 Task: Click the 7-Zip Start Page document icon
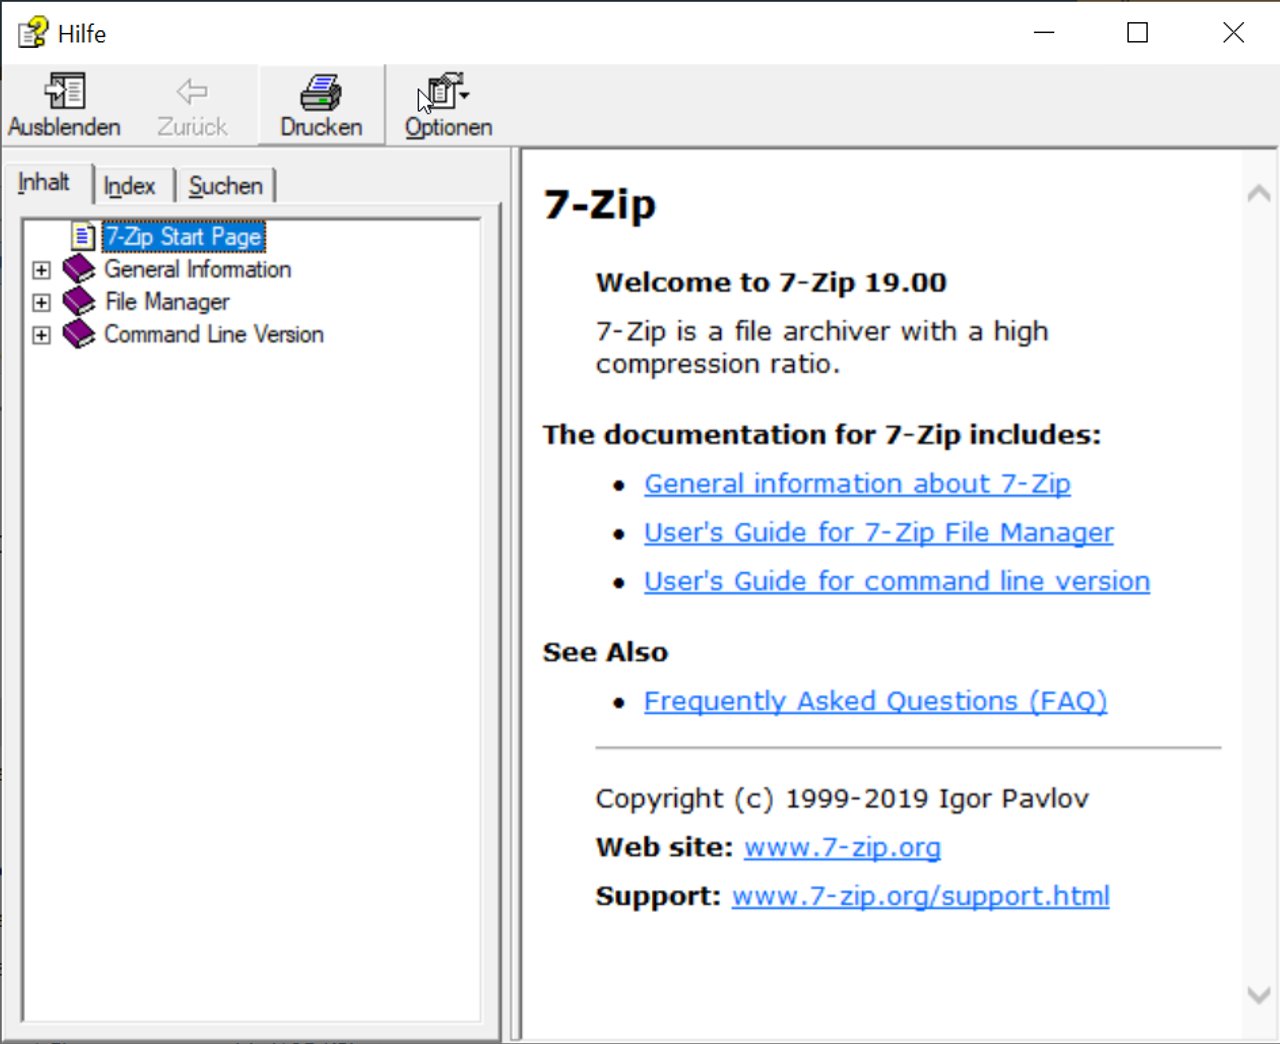(x=84, y=236)
